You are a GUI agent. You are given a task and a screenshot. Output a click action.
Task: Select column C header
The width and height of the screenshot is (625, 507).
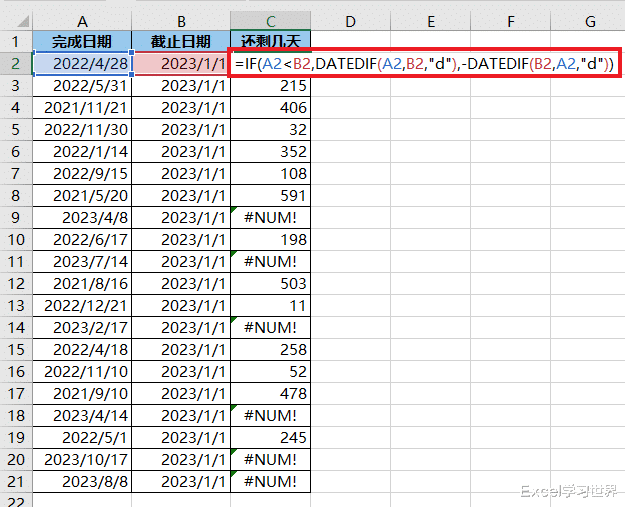271,21
